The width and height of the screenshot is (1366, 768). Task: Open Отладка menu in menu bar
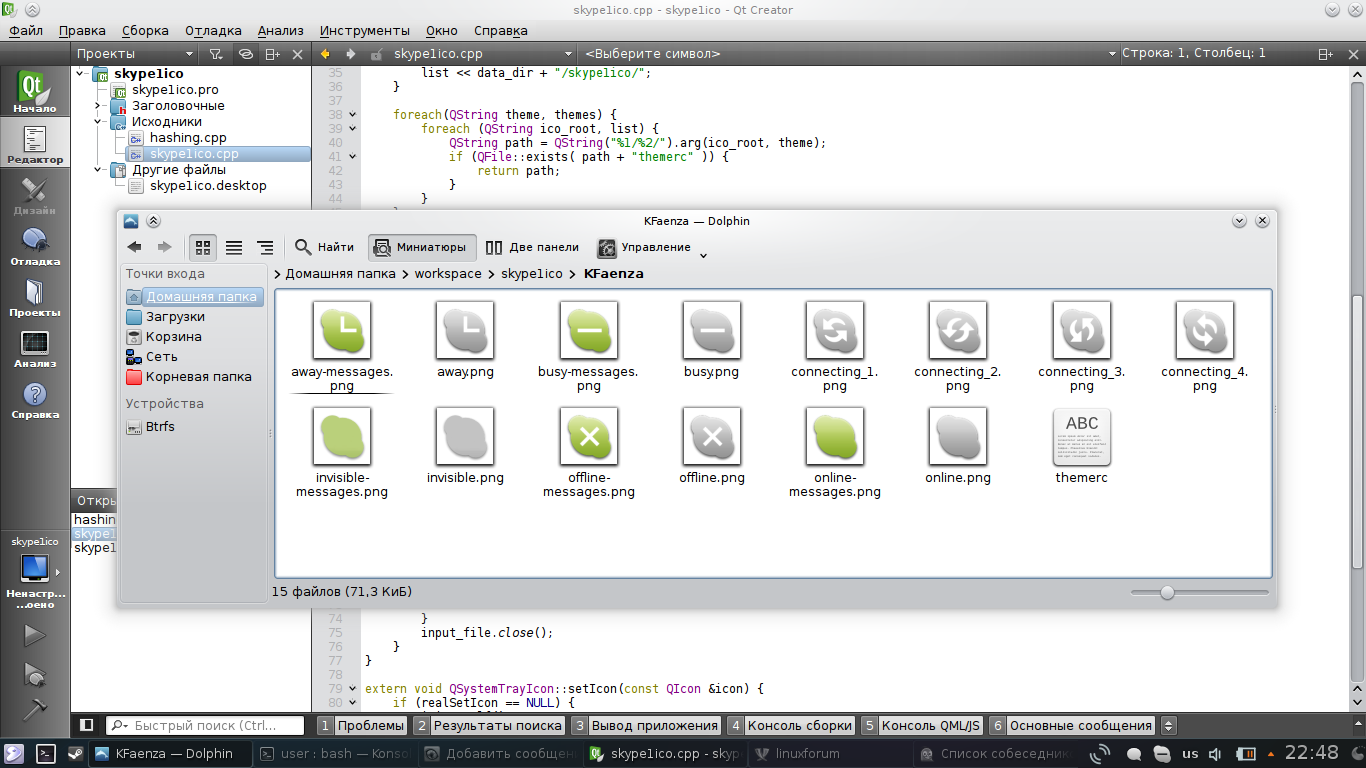pos(214,31)
